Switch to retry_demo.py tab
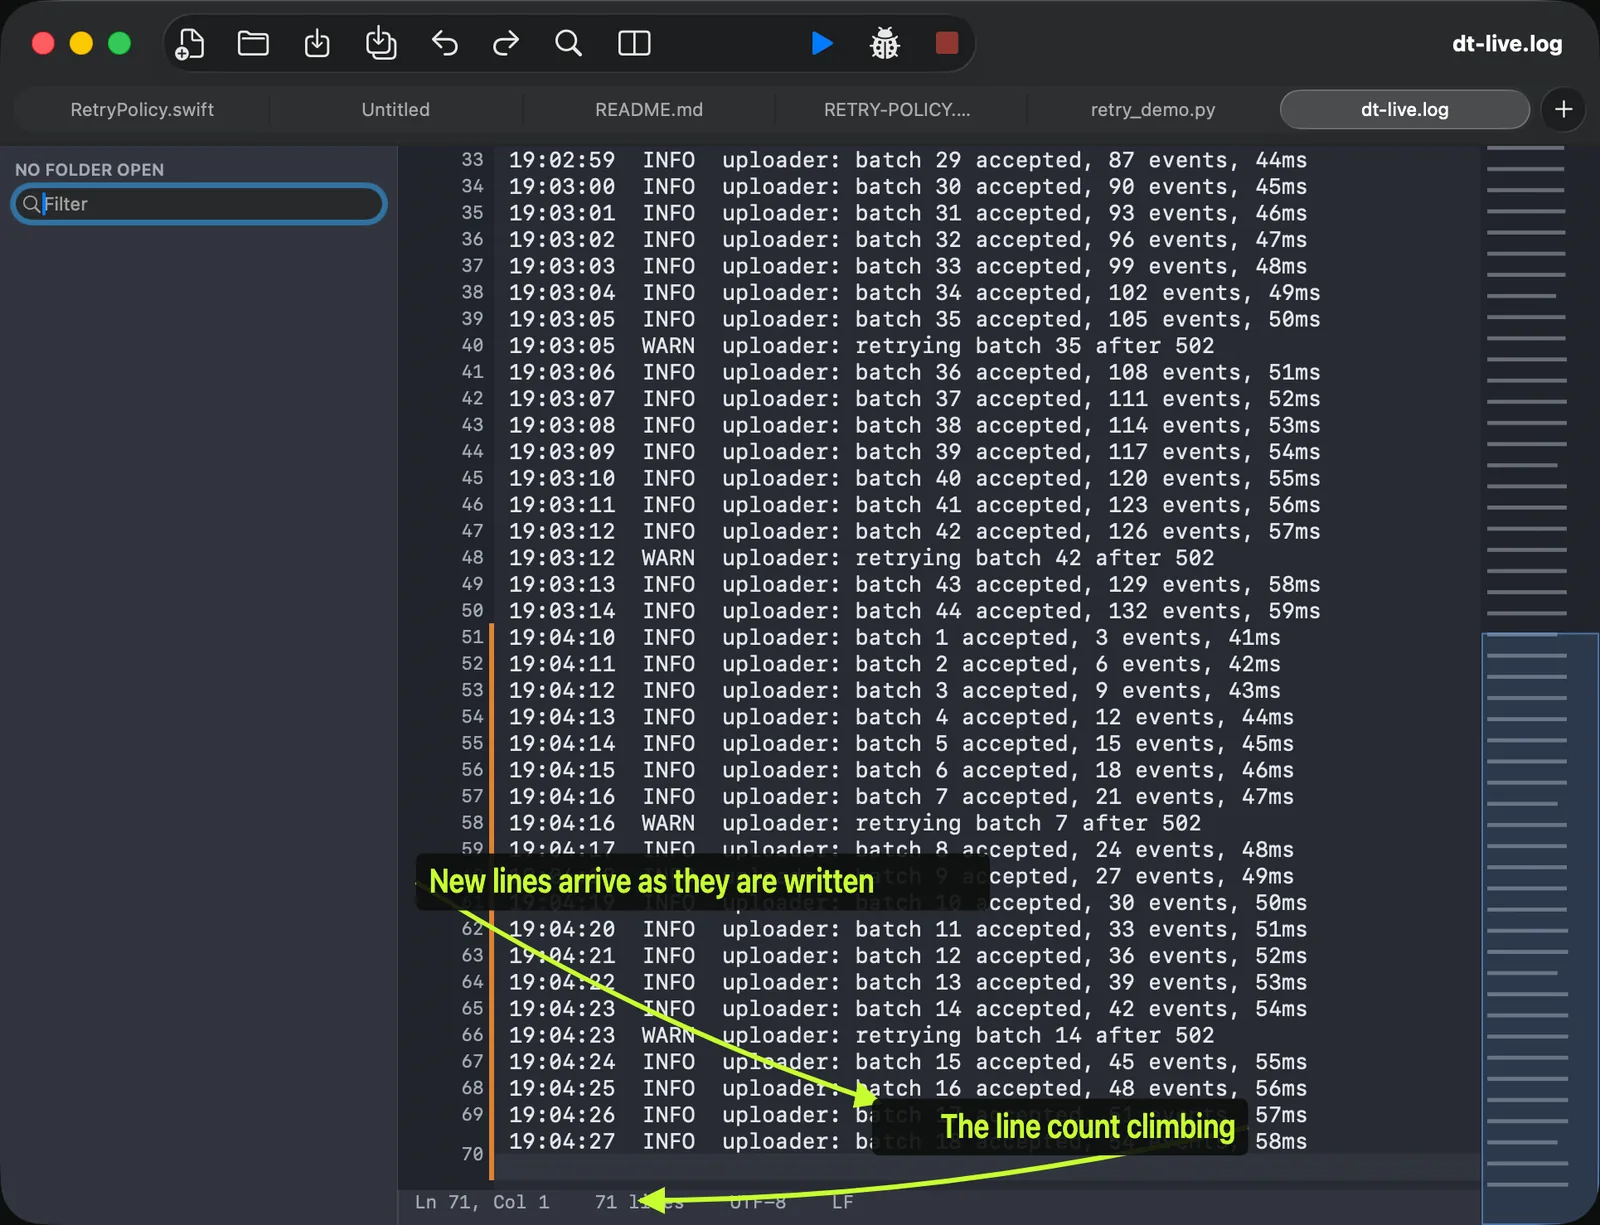The width and height of the screenshot is (1600, 1225). coord(1153,109)
